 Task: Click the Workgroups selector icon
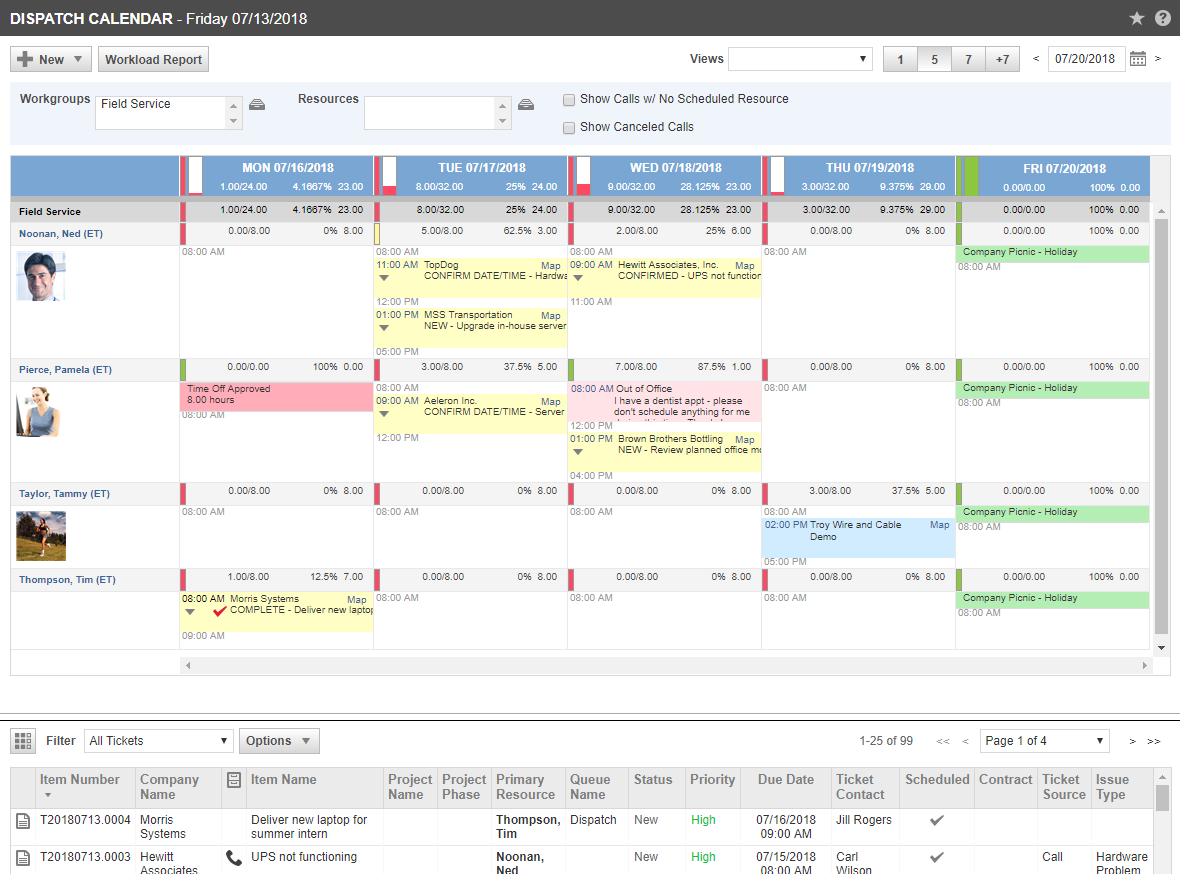(257, 105)
